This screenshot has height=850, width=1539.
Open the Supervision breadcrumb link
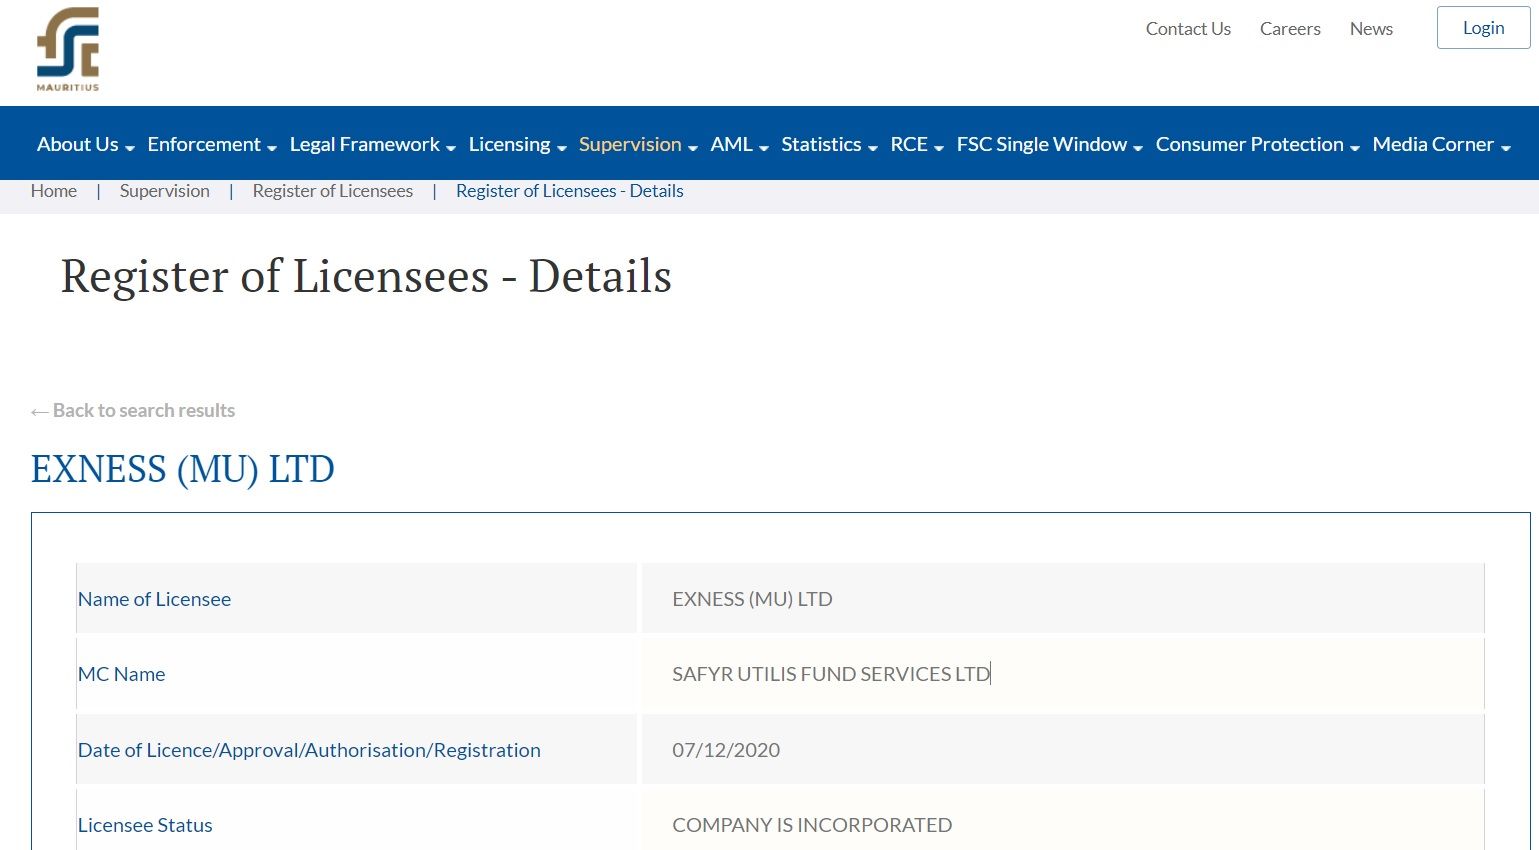point(165,191)
